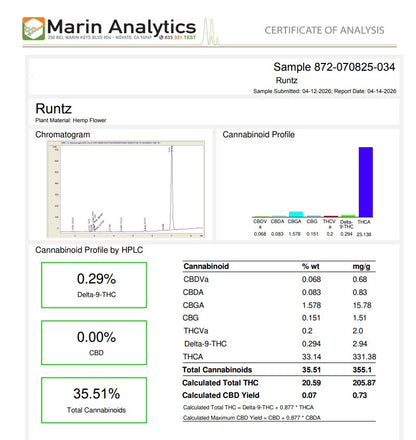The height and width of the screenshot is (440, 416).
Task: Click the 0.00% CBD summary box
Action: click(94, 343)
